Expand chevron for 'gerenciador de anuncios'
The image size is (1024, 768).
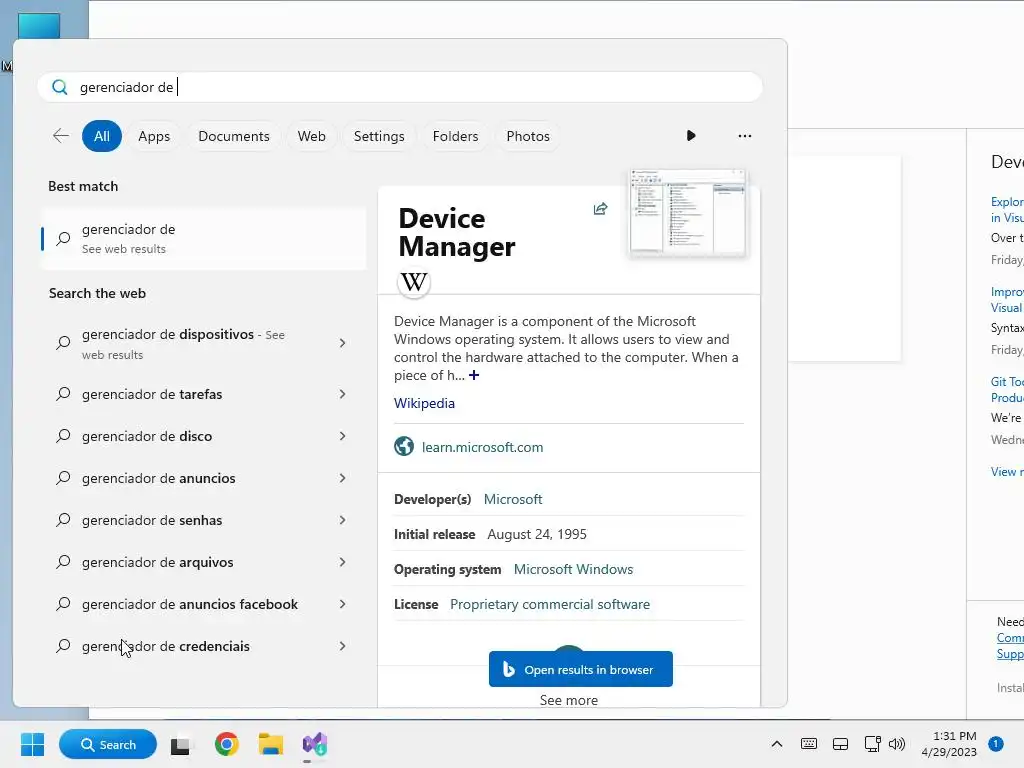[x=342, y=478]
